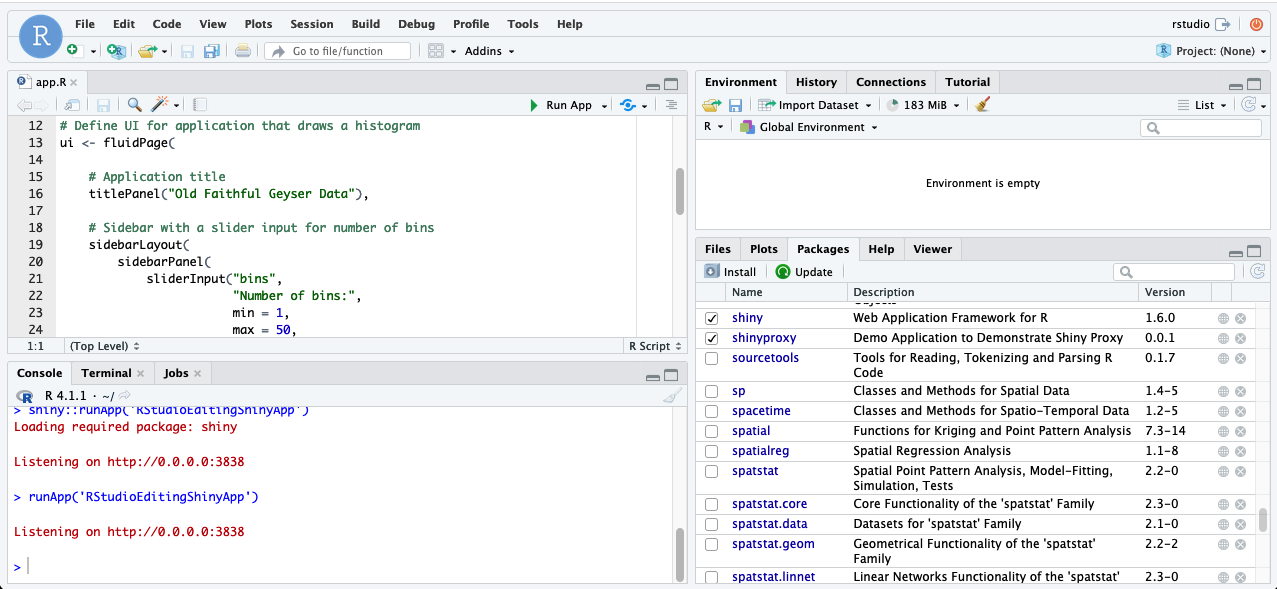Open the R language dropdown in Environment pane
1277x589 pixels.
pyautogui.click(x=714, y=127)
